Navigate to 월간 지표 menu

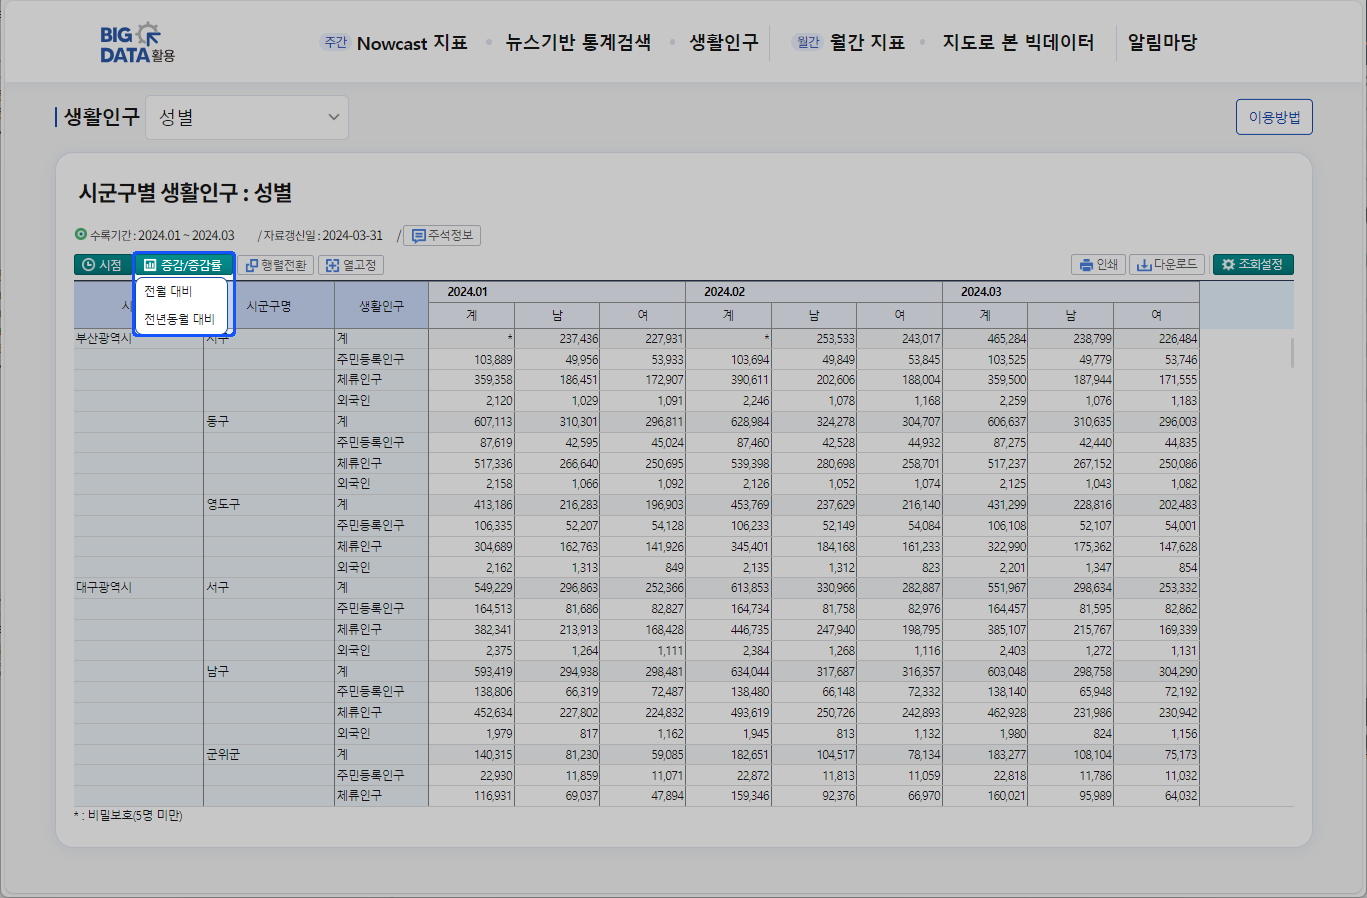coord(866,43)
